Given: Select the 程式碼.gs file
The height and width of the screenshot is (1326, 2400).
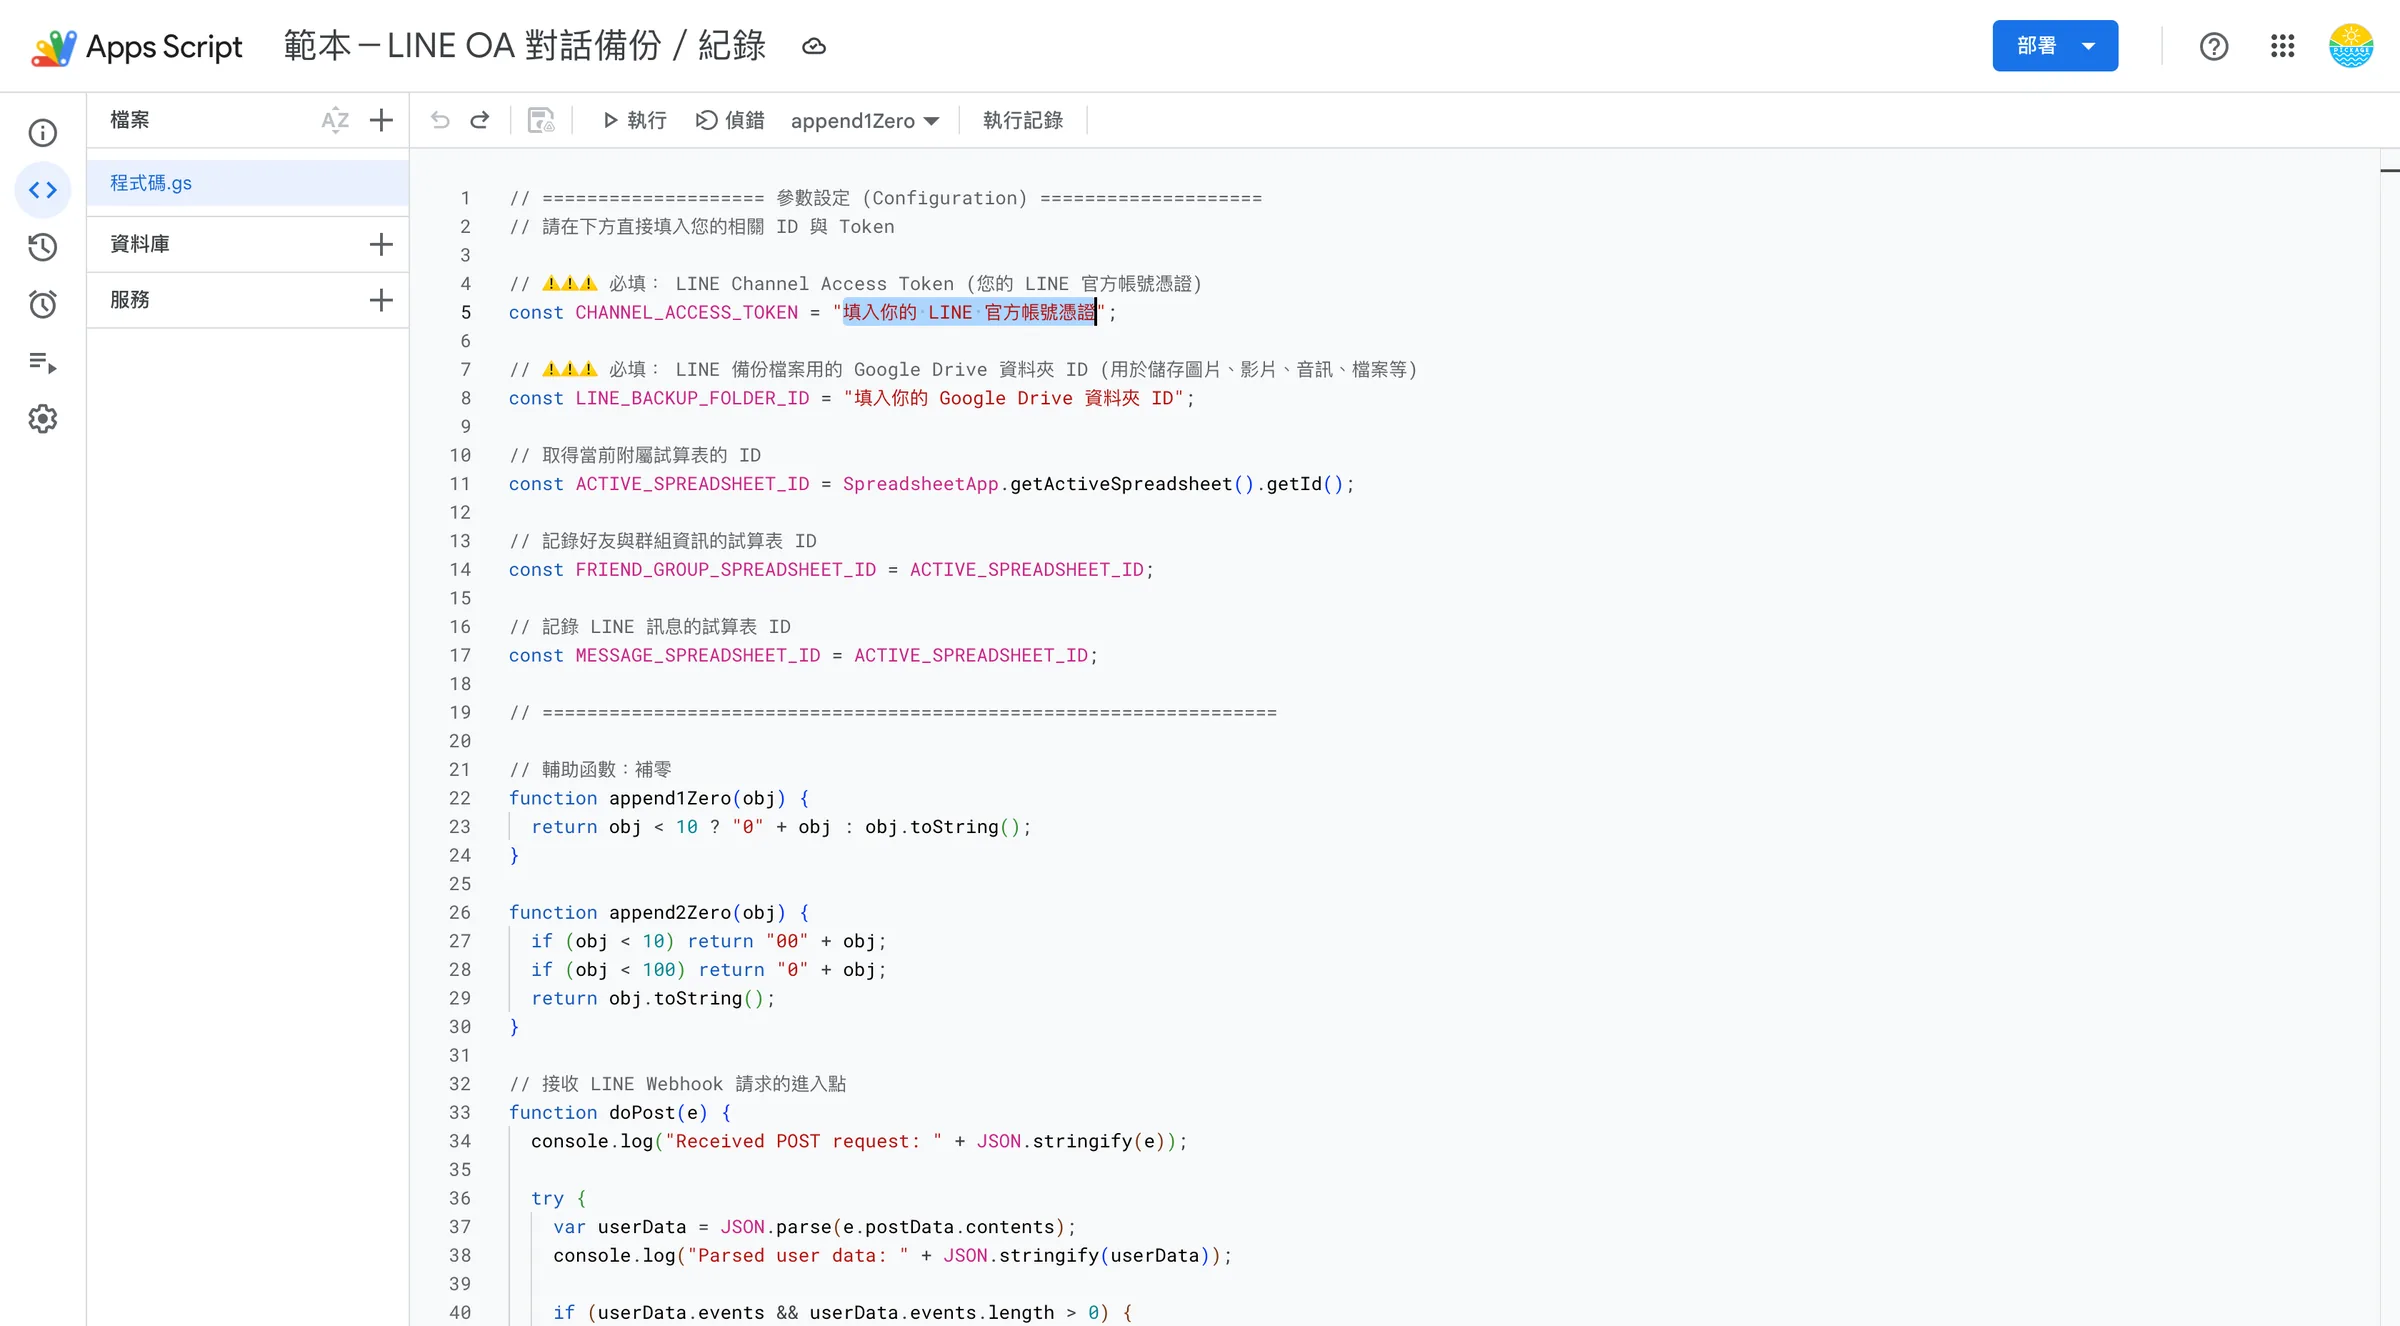Looking at the screenshot, I should pyautogui.click(x=248, y=183).
